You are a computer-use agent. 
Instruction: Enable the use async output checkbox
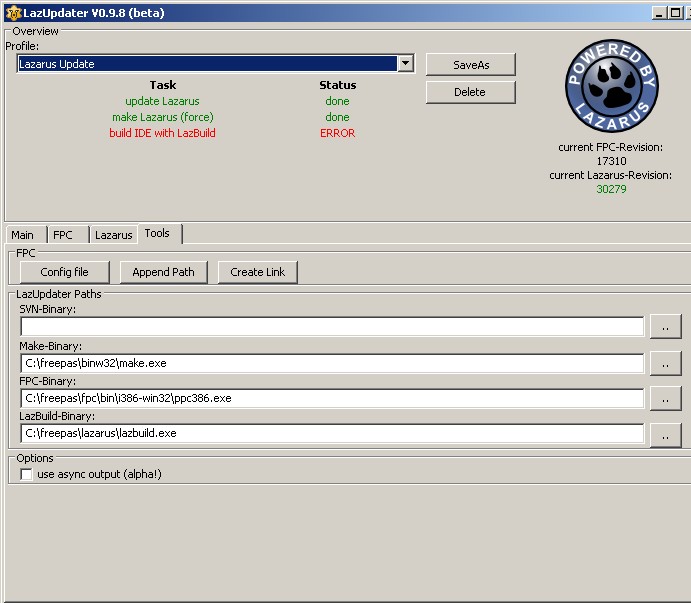click(x=27, y=475)
